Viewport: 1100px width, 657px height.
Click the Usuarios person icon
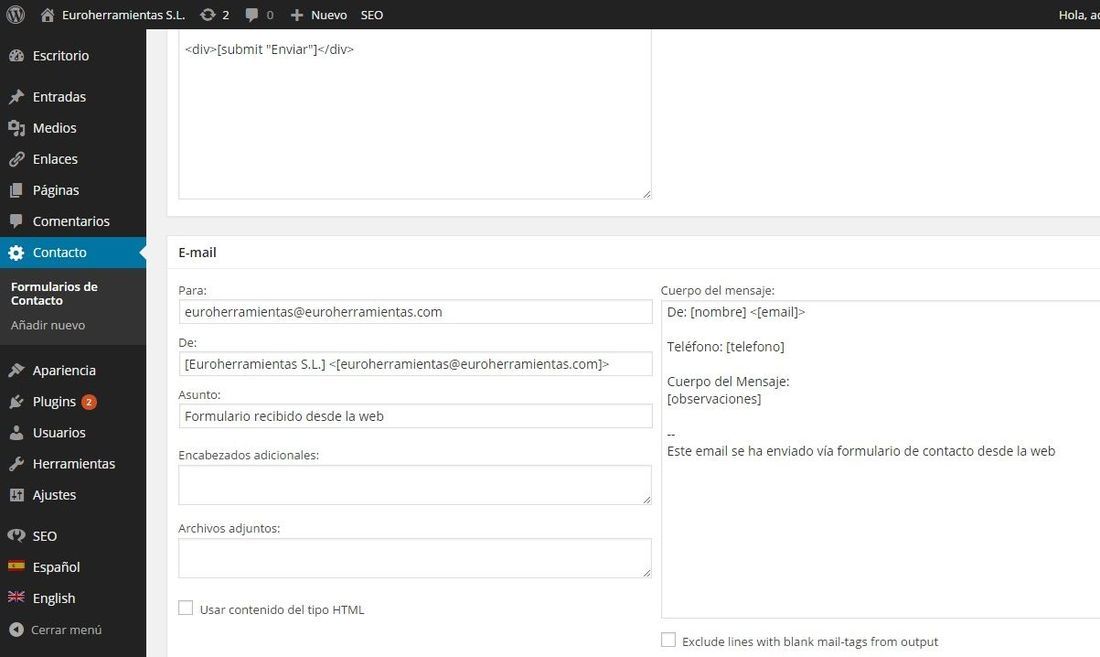pos(16,433)
